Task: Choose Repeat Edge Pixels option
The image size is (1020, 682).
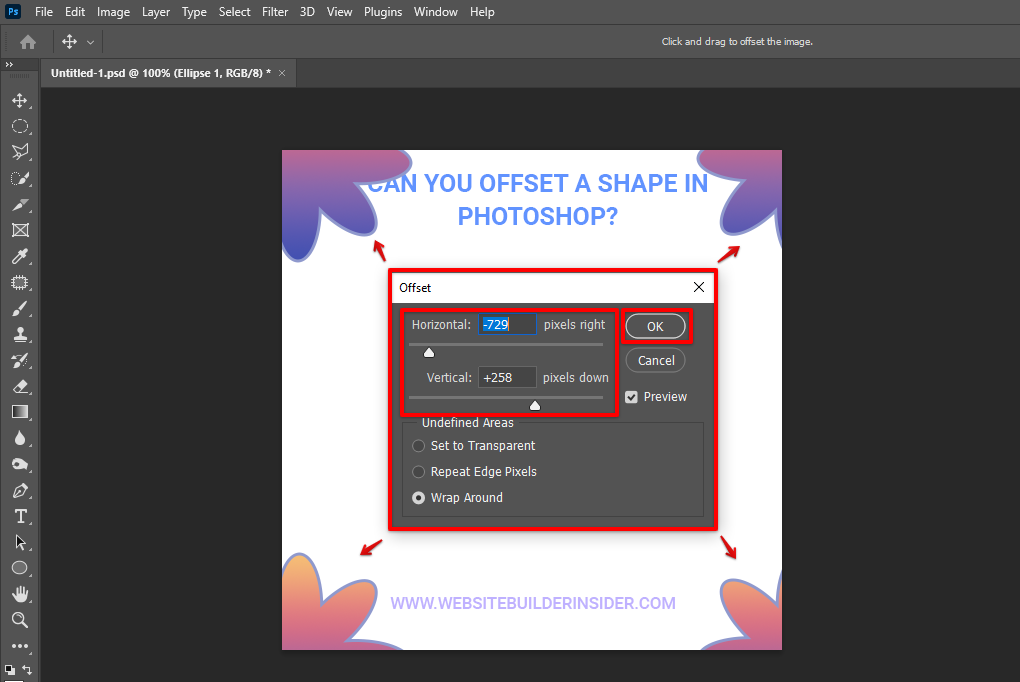Action: pyautogui.click(x=419, y=472)
